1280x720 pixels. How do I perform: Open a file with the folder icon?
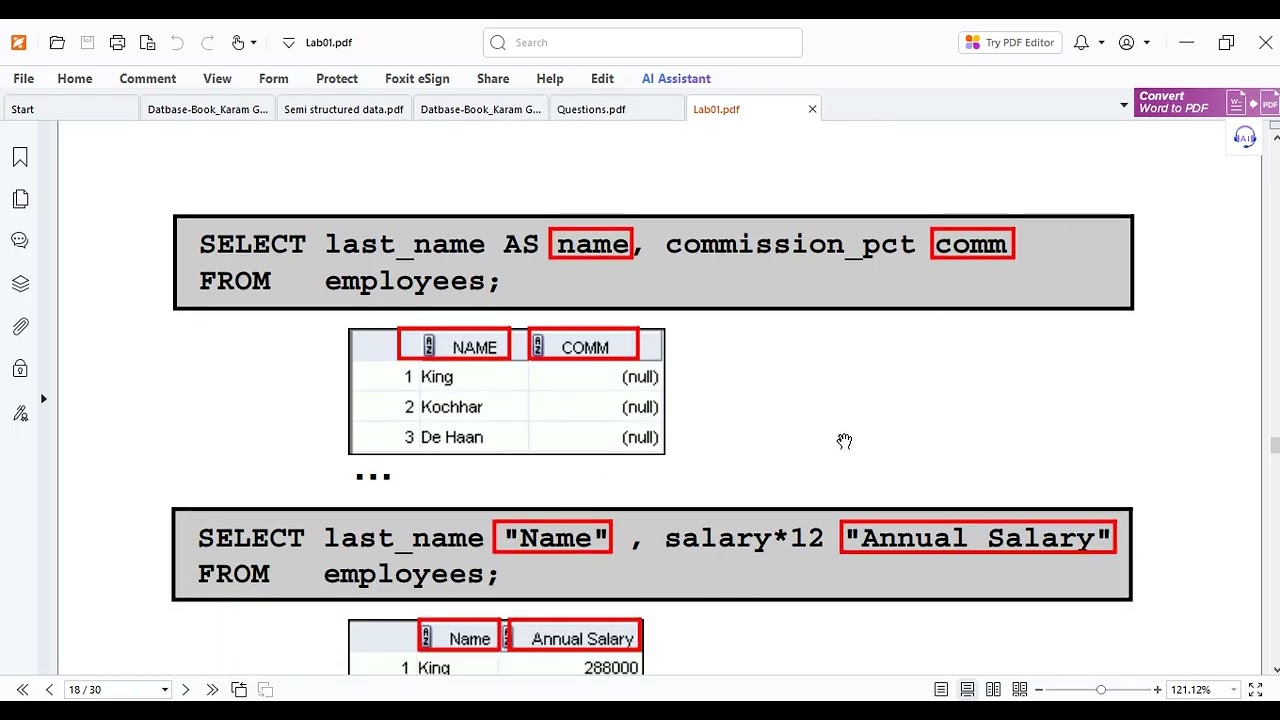click(57, 43)
